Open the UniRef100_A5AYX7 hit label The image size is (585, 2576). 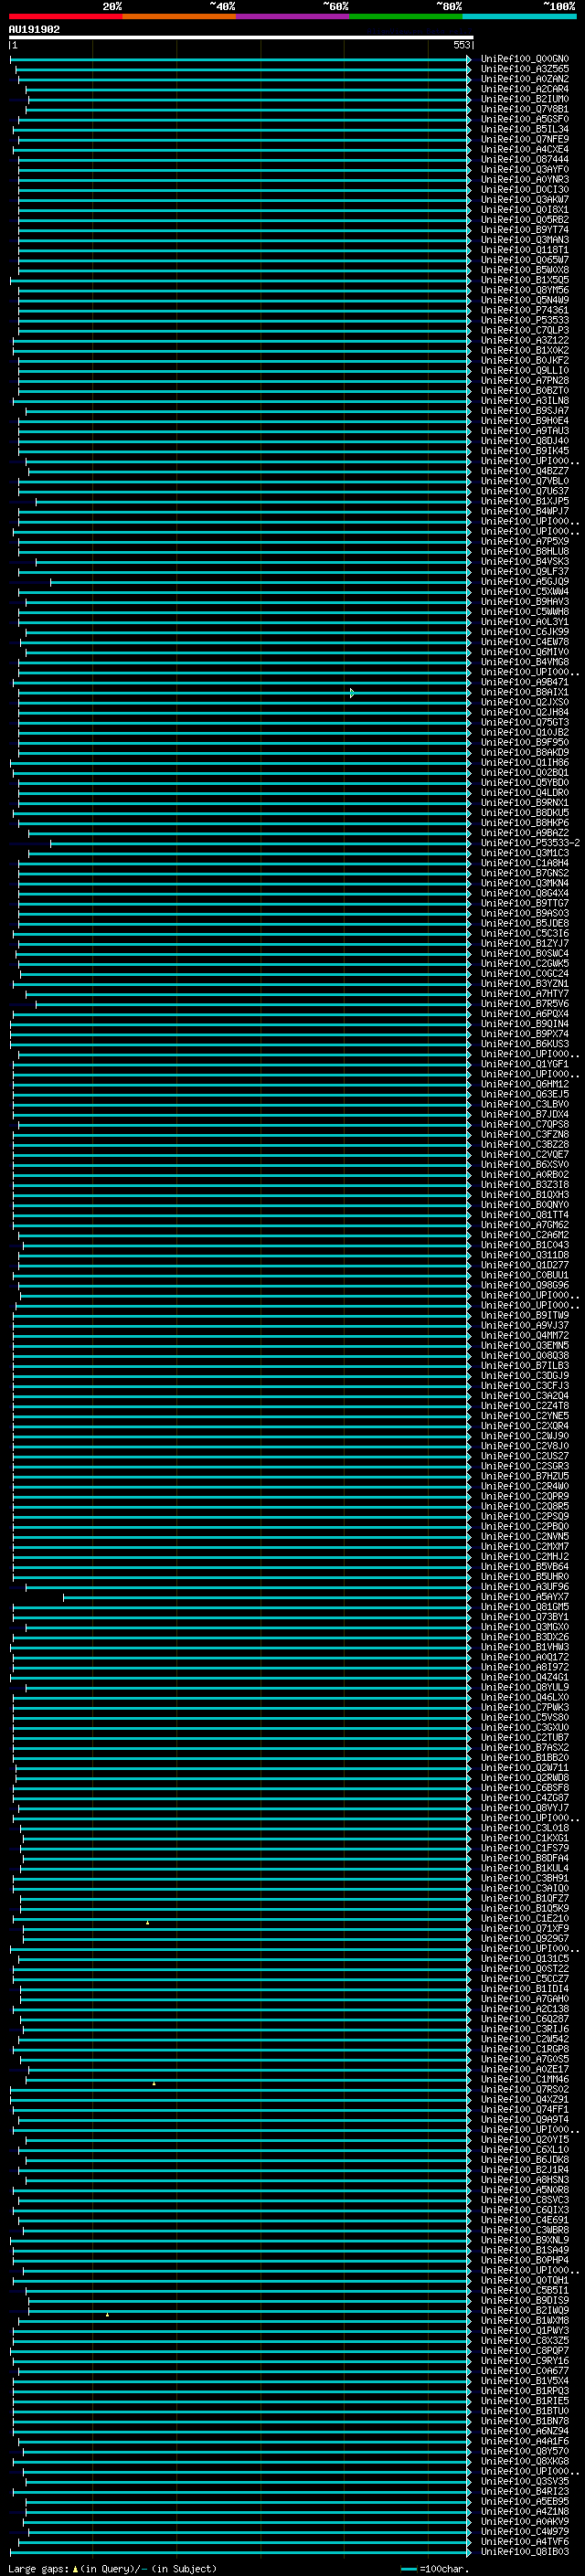coord(525,1597)
